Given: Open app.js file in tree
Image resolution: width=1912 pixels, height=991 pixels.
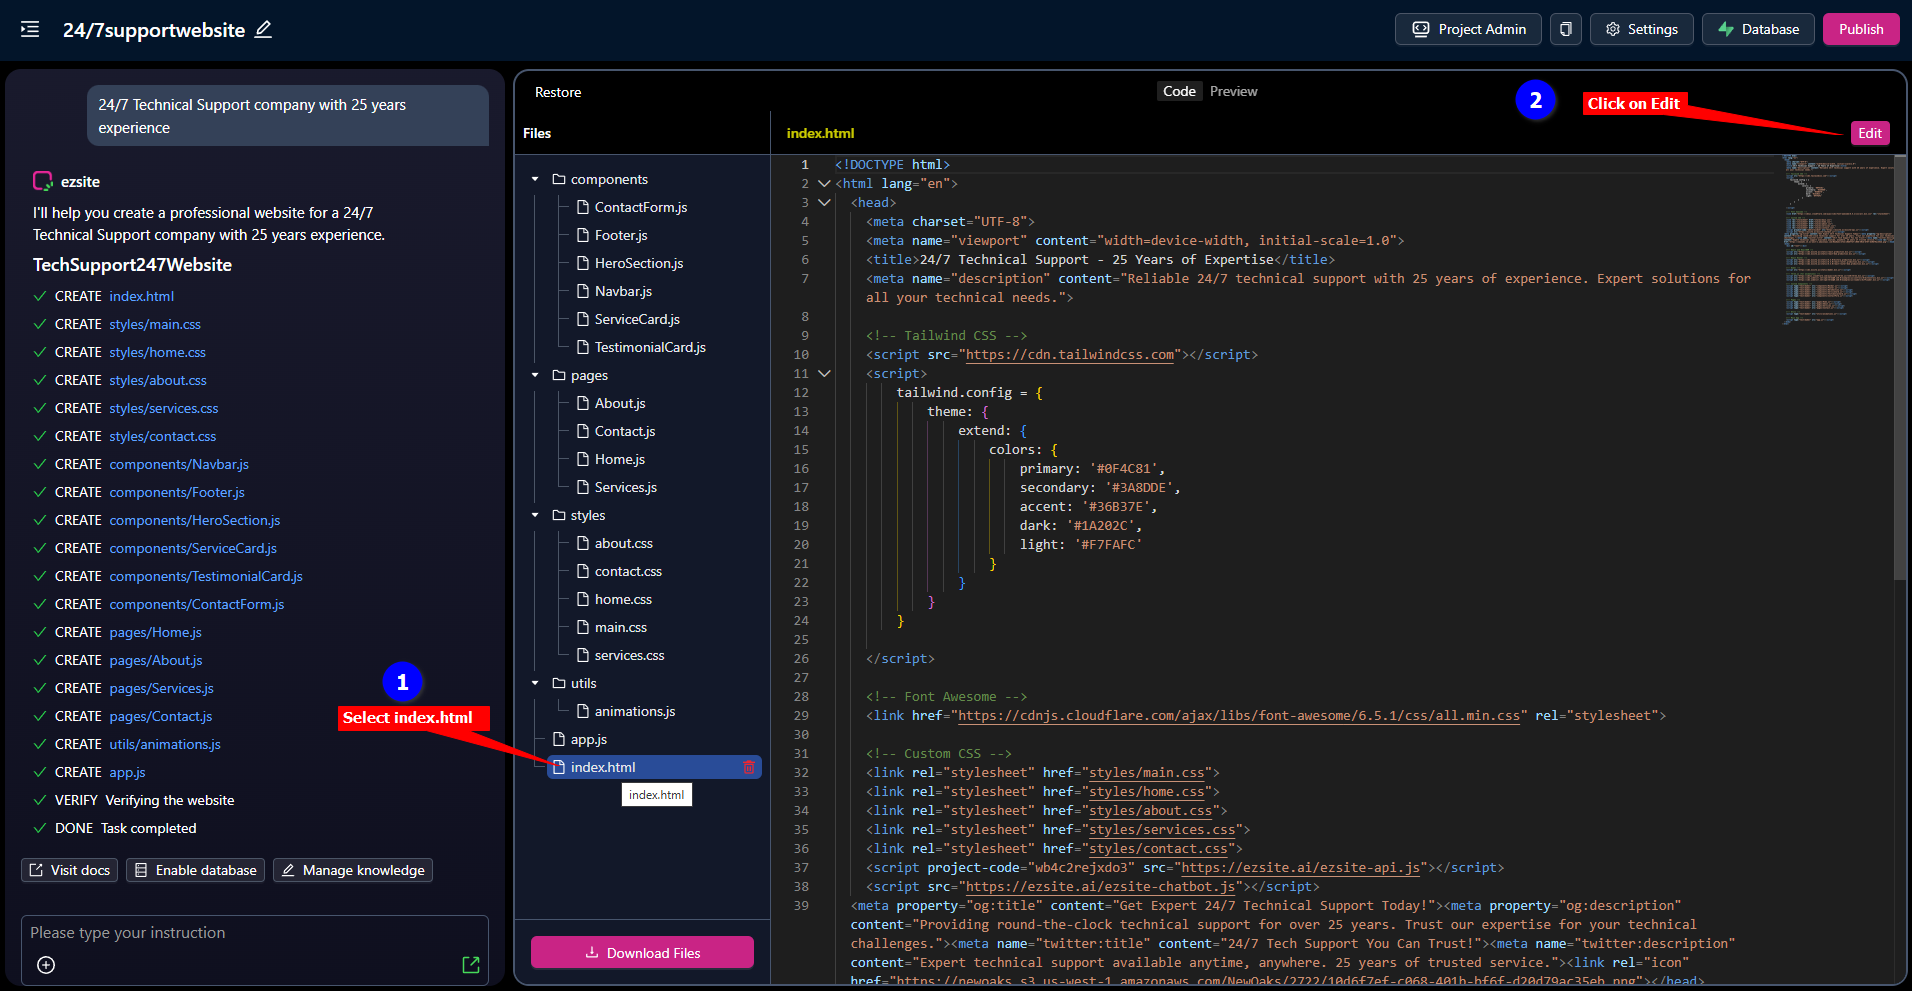Looking at the screenshot, I should 589,739.
